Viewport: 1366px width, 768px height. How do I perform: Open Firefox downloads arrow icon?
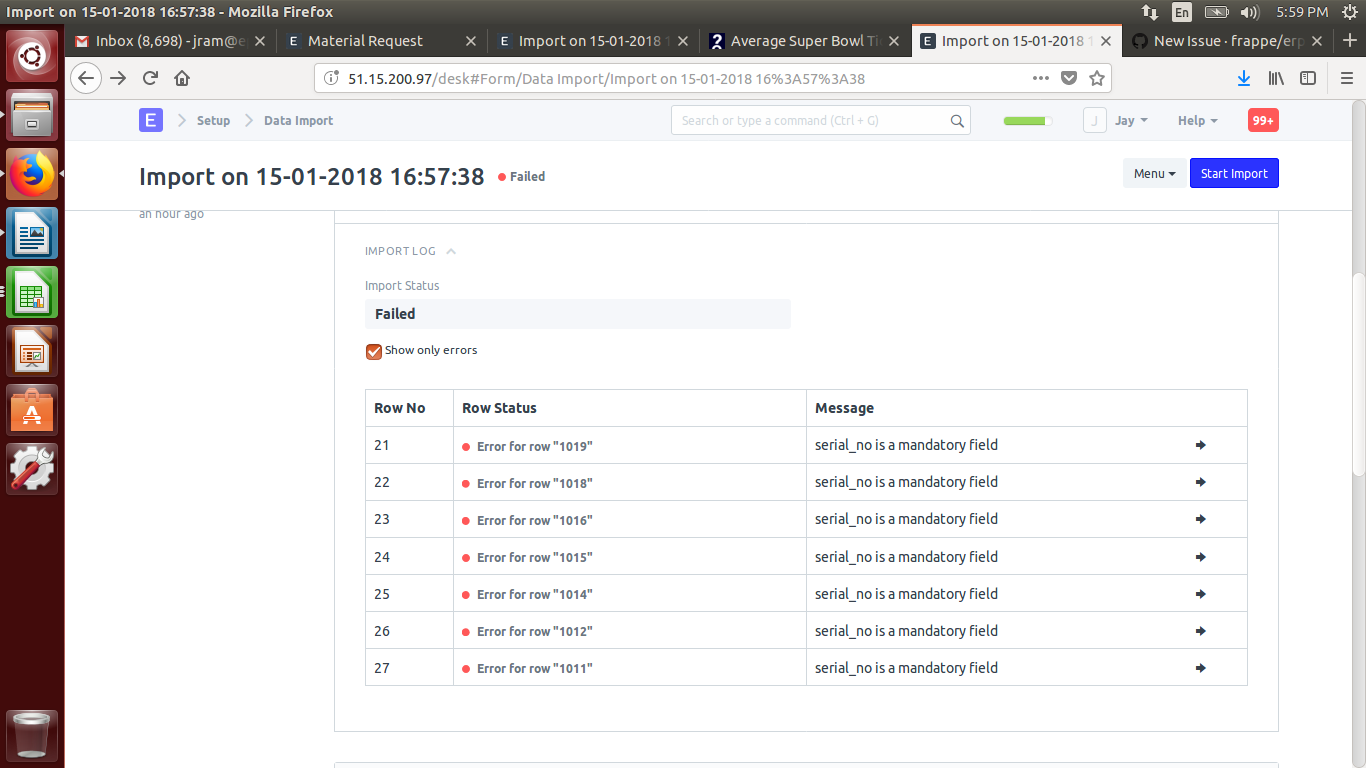coord(1244,78)
